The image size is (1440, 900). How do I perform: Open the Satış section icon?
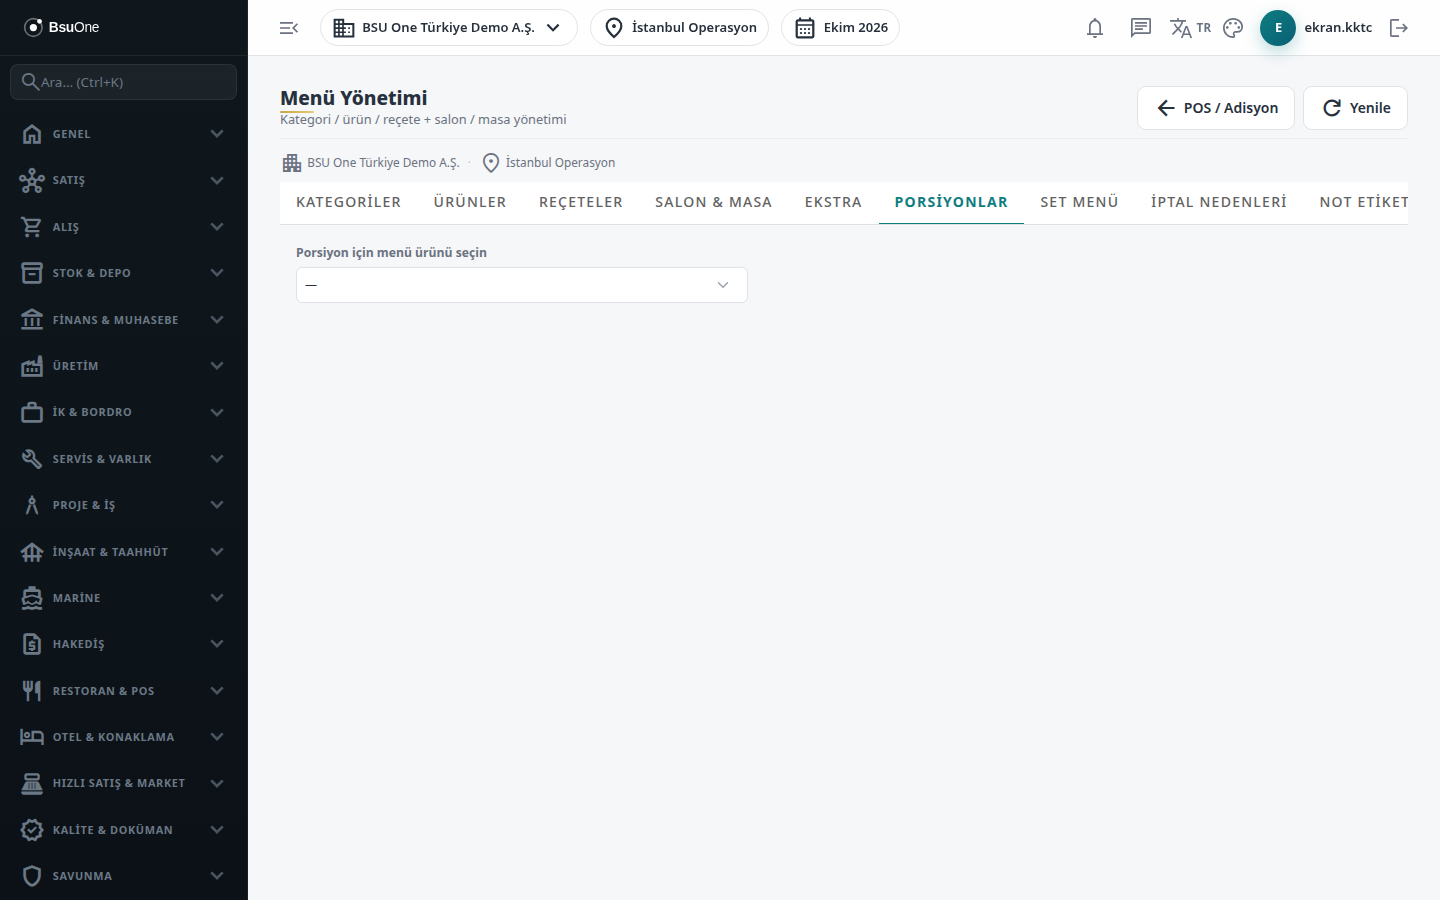32,180
